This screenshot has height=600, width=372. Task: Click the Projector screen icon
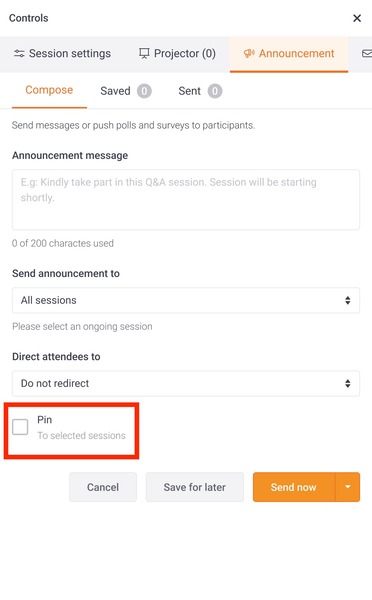click(144, 53)
